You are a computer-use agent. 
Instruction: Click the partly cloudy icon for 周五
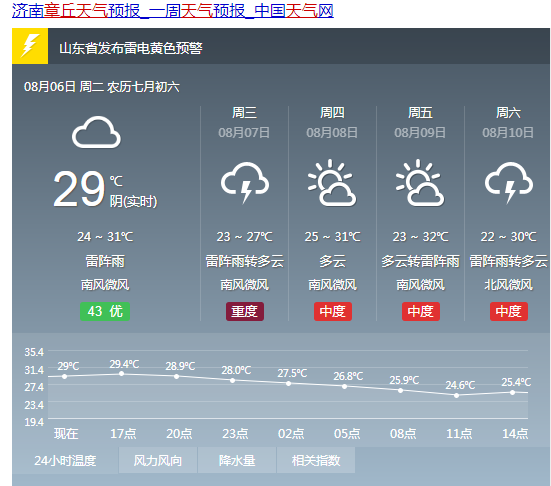[x=420, y=183]
